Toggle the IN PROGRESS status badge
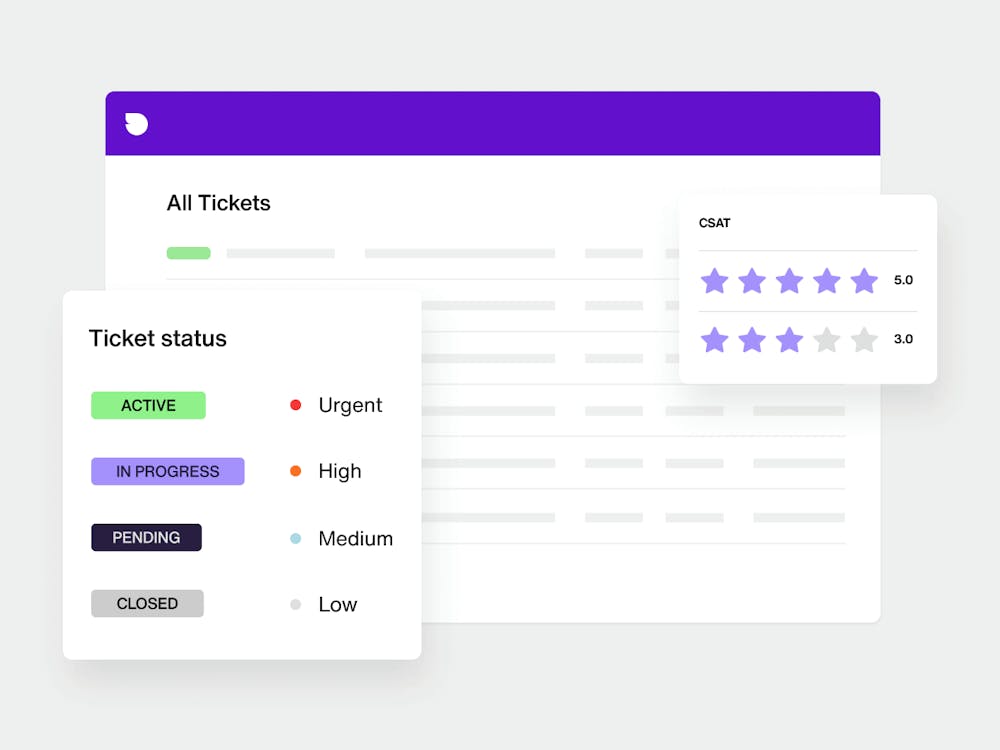This screenshot has width=1000, height=750. (x=167, y=471)
